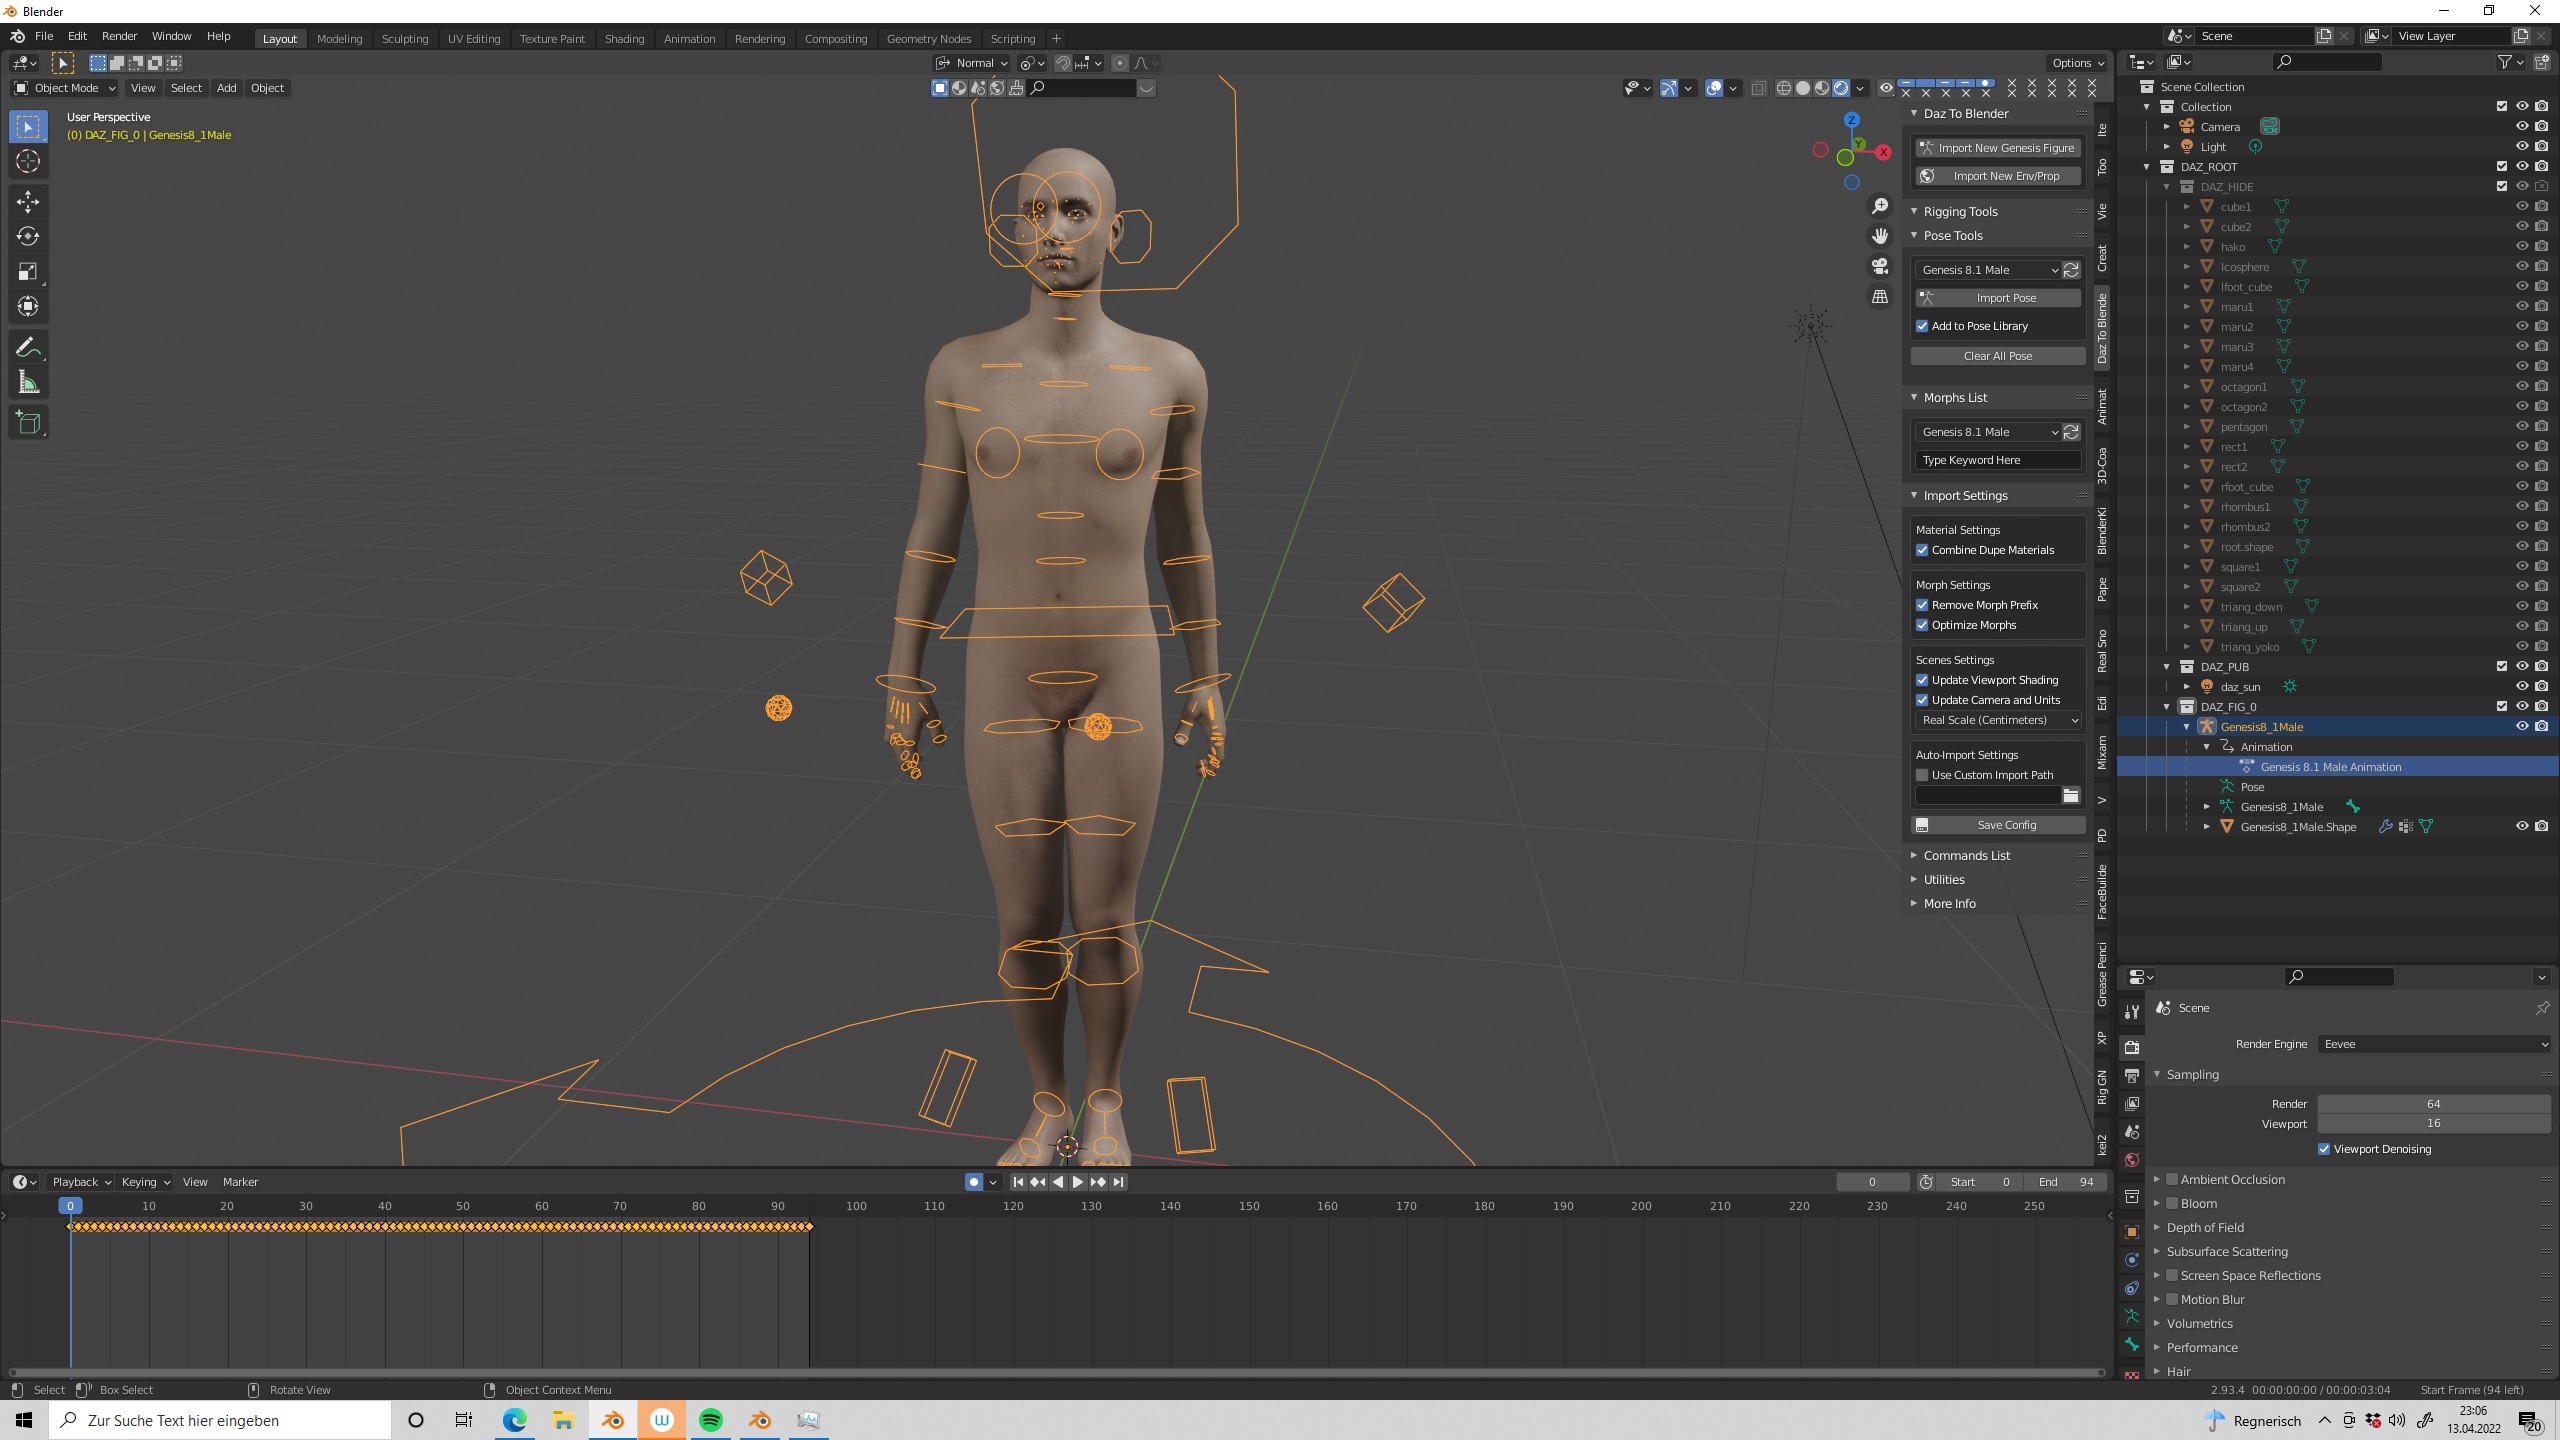This screenshot has width=2560, height=1440.
Task: Toggle Update Camera and Units checkbox
Action: (x=1922, y=700)
